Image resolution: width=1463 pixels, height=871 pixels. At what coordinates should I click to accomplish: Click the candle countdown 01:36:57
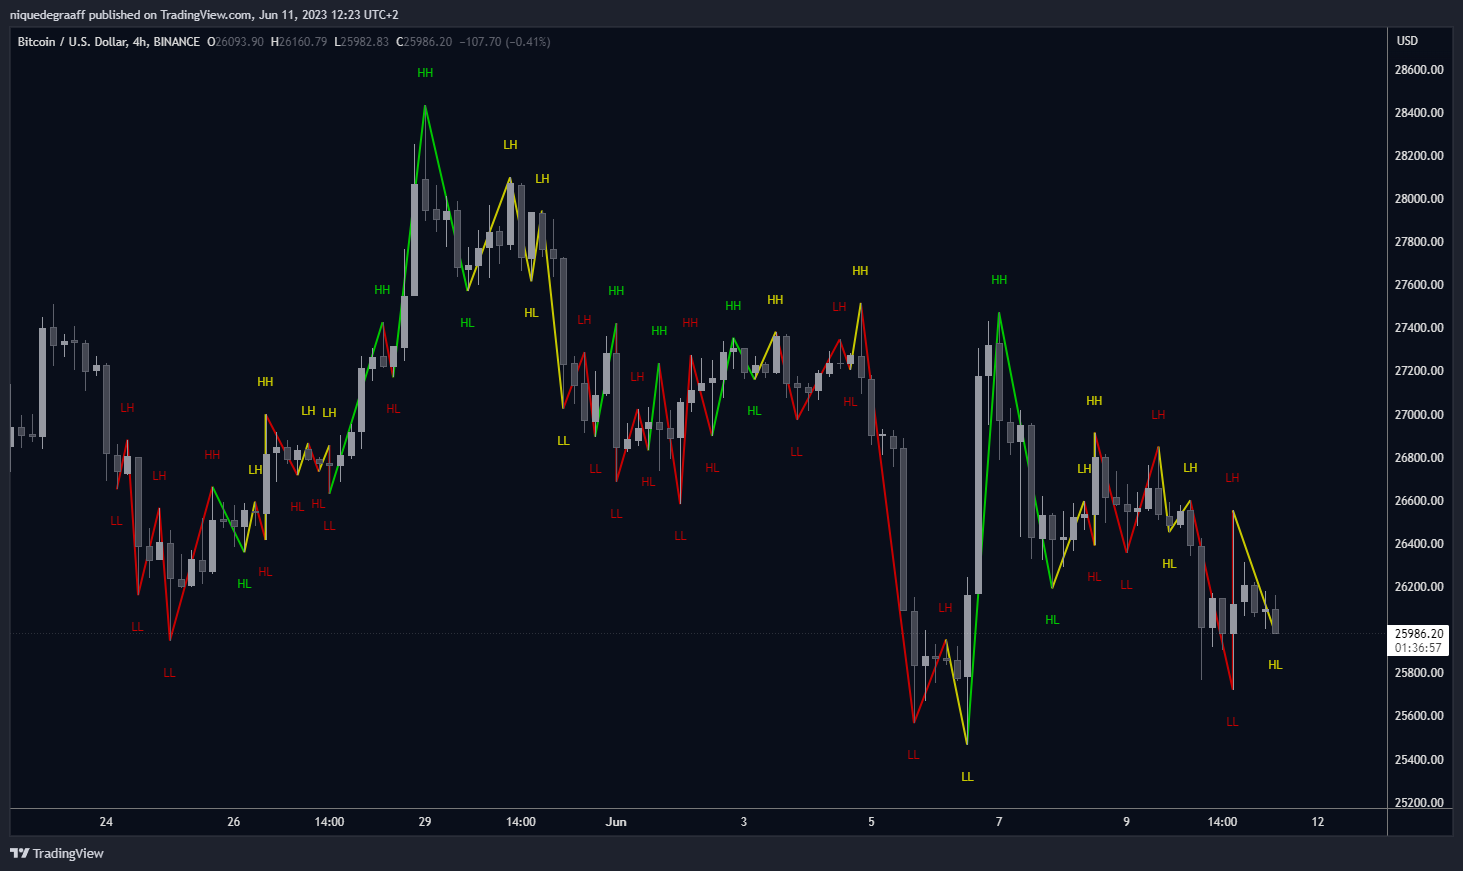(1419, 648)
